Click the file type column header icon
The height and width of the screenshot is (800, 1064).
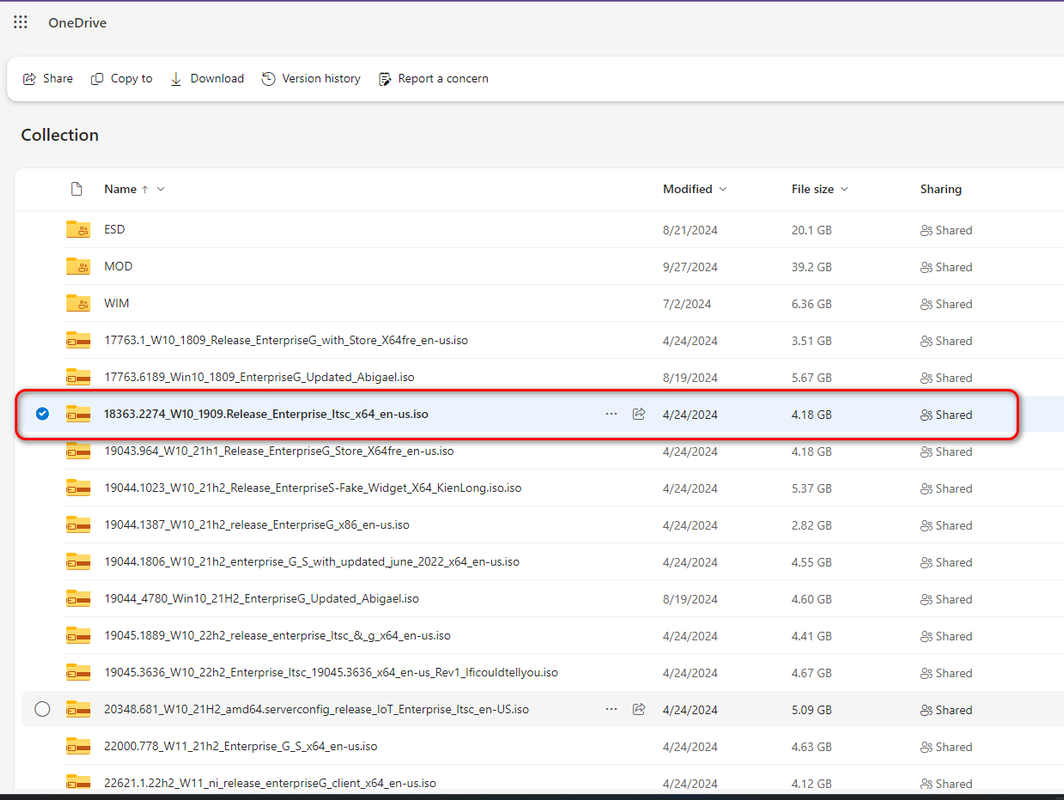pos(77,189)
